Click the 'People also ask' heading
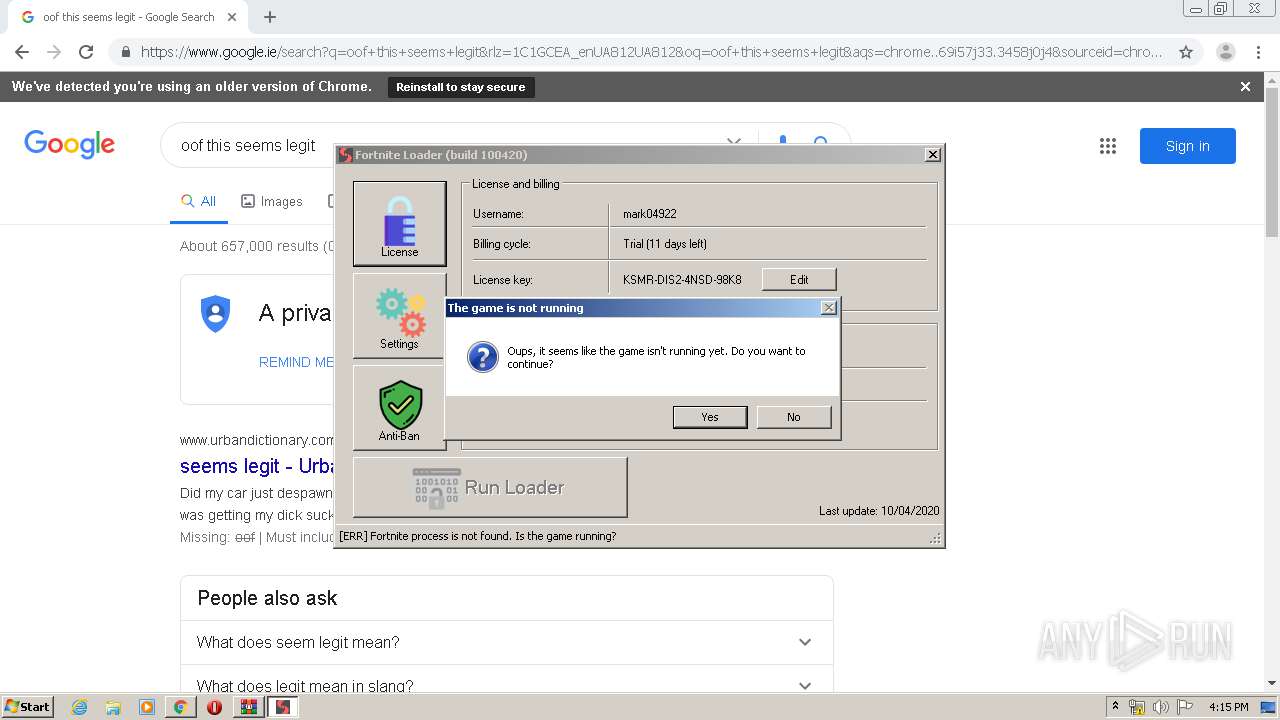Screen dimensions: 1280x720 click(x=267, y=598)
